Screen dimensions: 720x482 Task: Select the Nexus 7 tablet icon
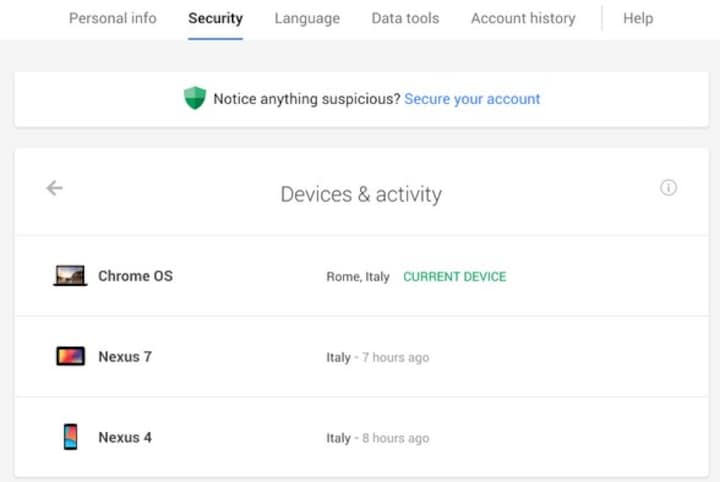click(x=70, y=356)
